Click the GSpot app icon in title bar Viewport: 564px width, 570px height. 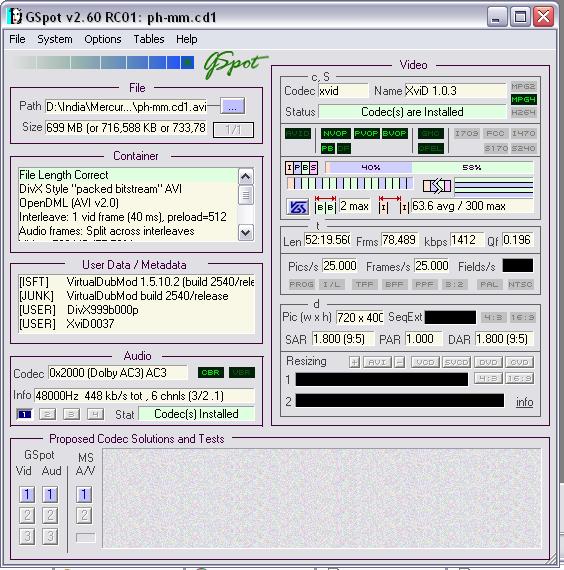15,16
